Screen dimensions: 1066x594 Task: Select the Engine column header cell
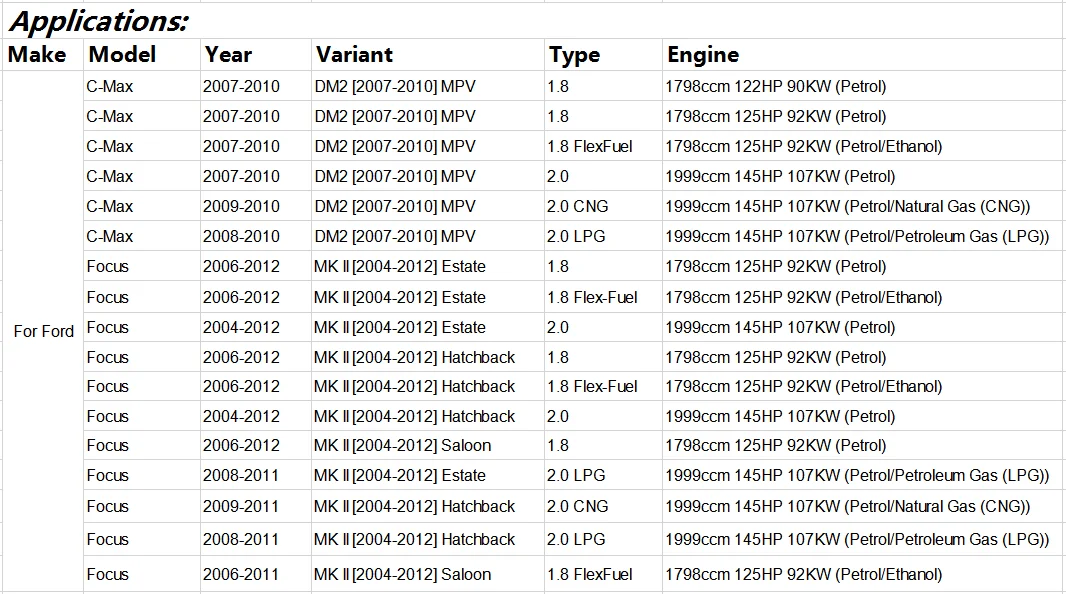[704, 55]
